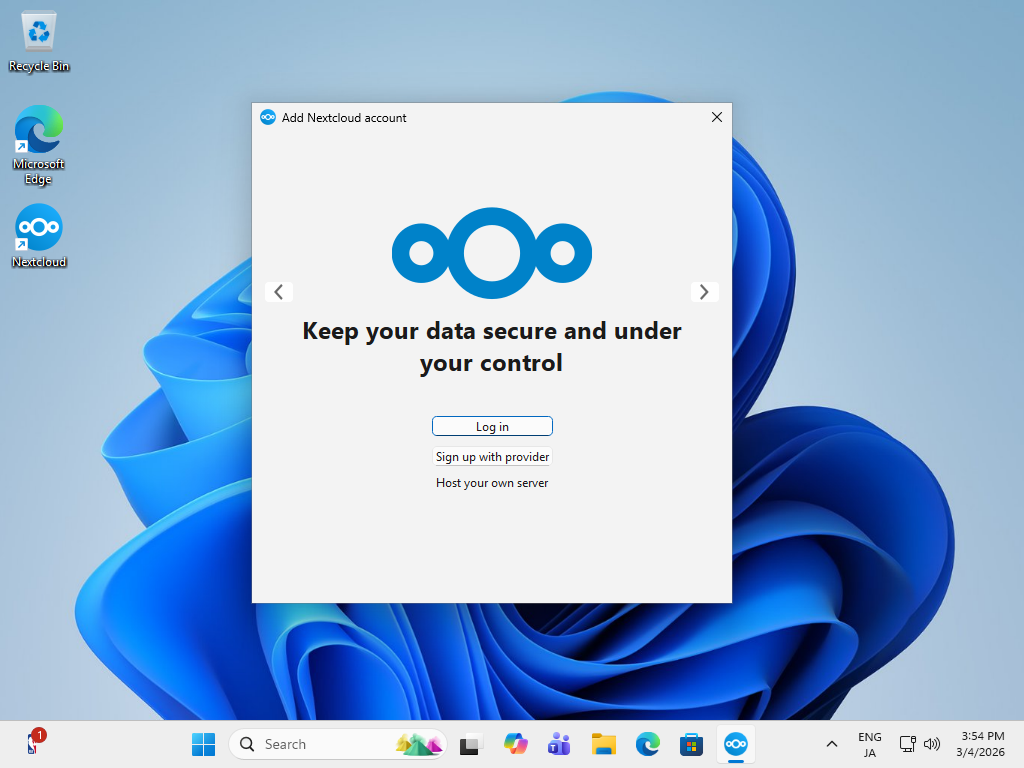Launch Copilot from the taskbar
The image size is (1024, 768).
click(x=515, y=744)
